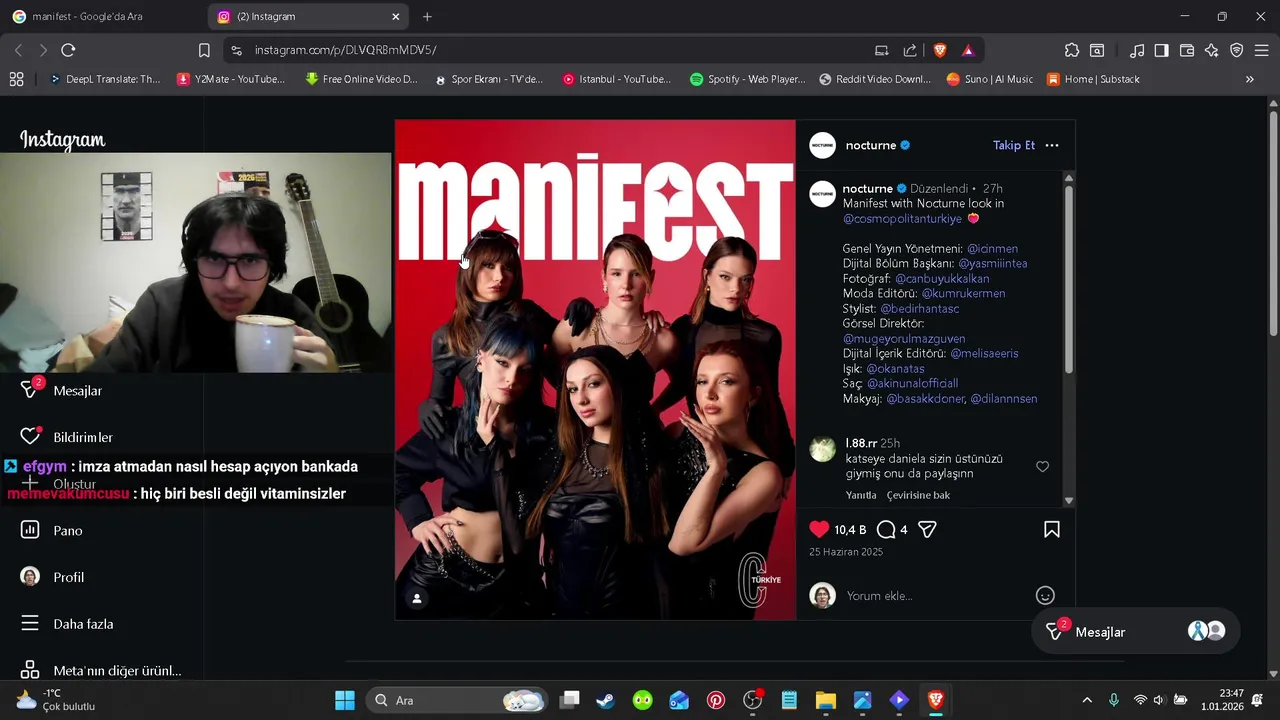Click the instagram.com URL address bar
The width and height of the screenshot is (1280, 720).
[345, 50]
